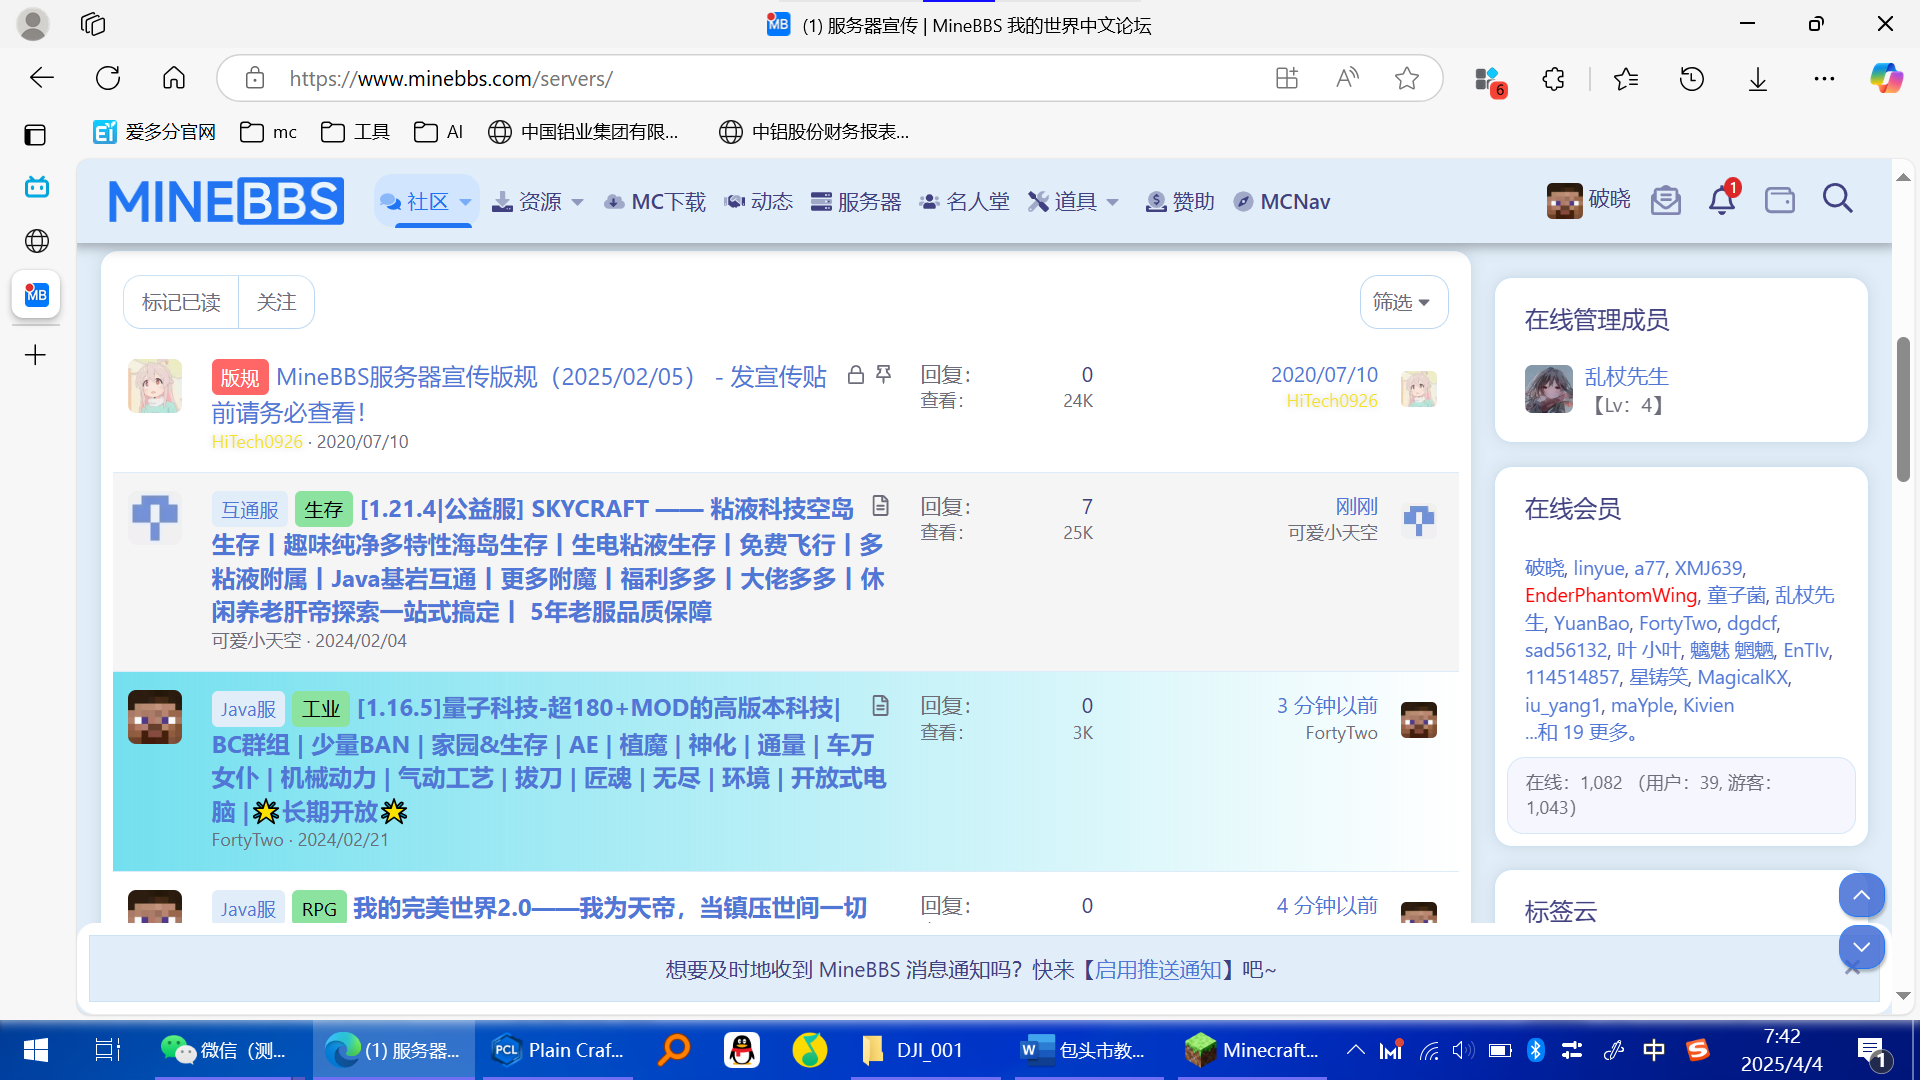Open the Copilot icon

pyautogui.click(x=1886, y=78)
